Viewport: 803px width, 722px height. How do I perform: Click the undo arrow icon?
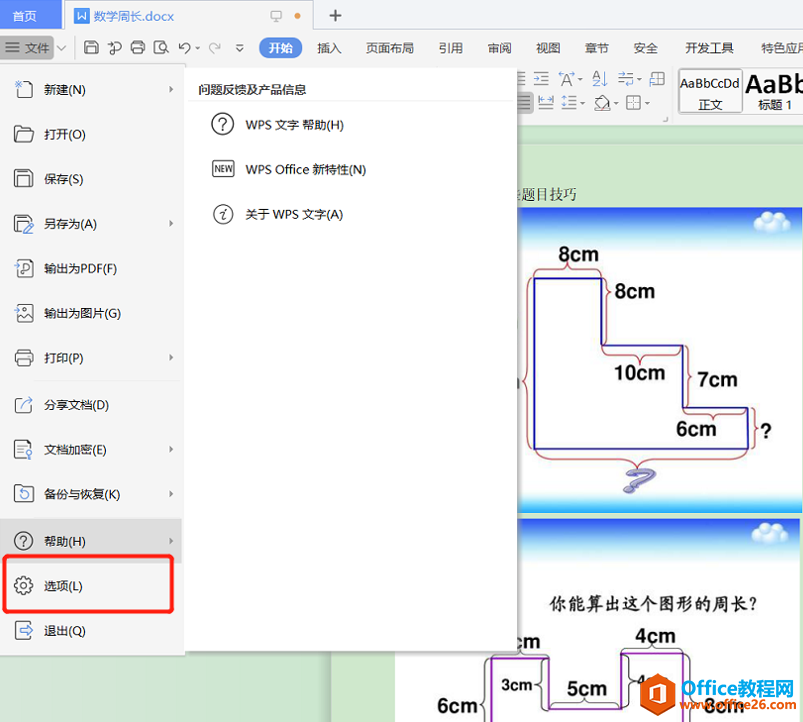click(x=184, y=48)
